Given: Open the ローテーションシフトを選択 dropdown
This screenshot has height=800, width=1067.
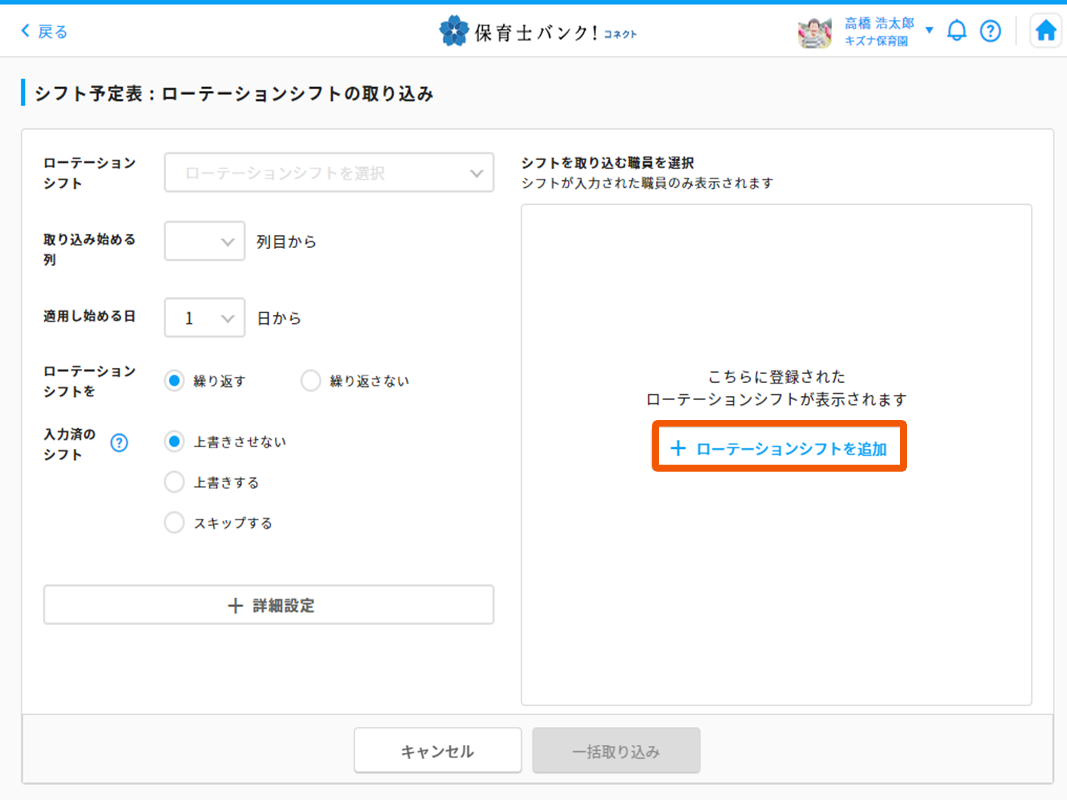Looking at the screenshot, I should [x=329, y=173].
